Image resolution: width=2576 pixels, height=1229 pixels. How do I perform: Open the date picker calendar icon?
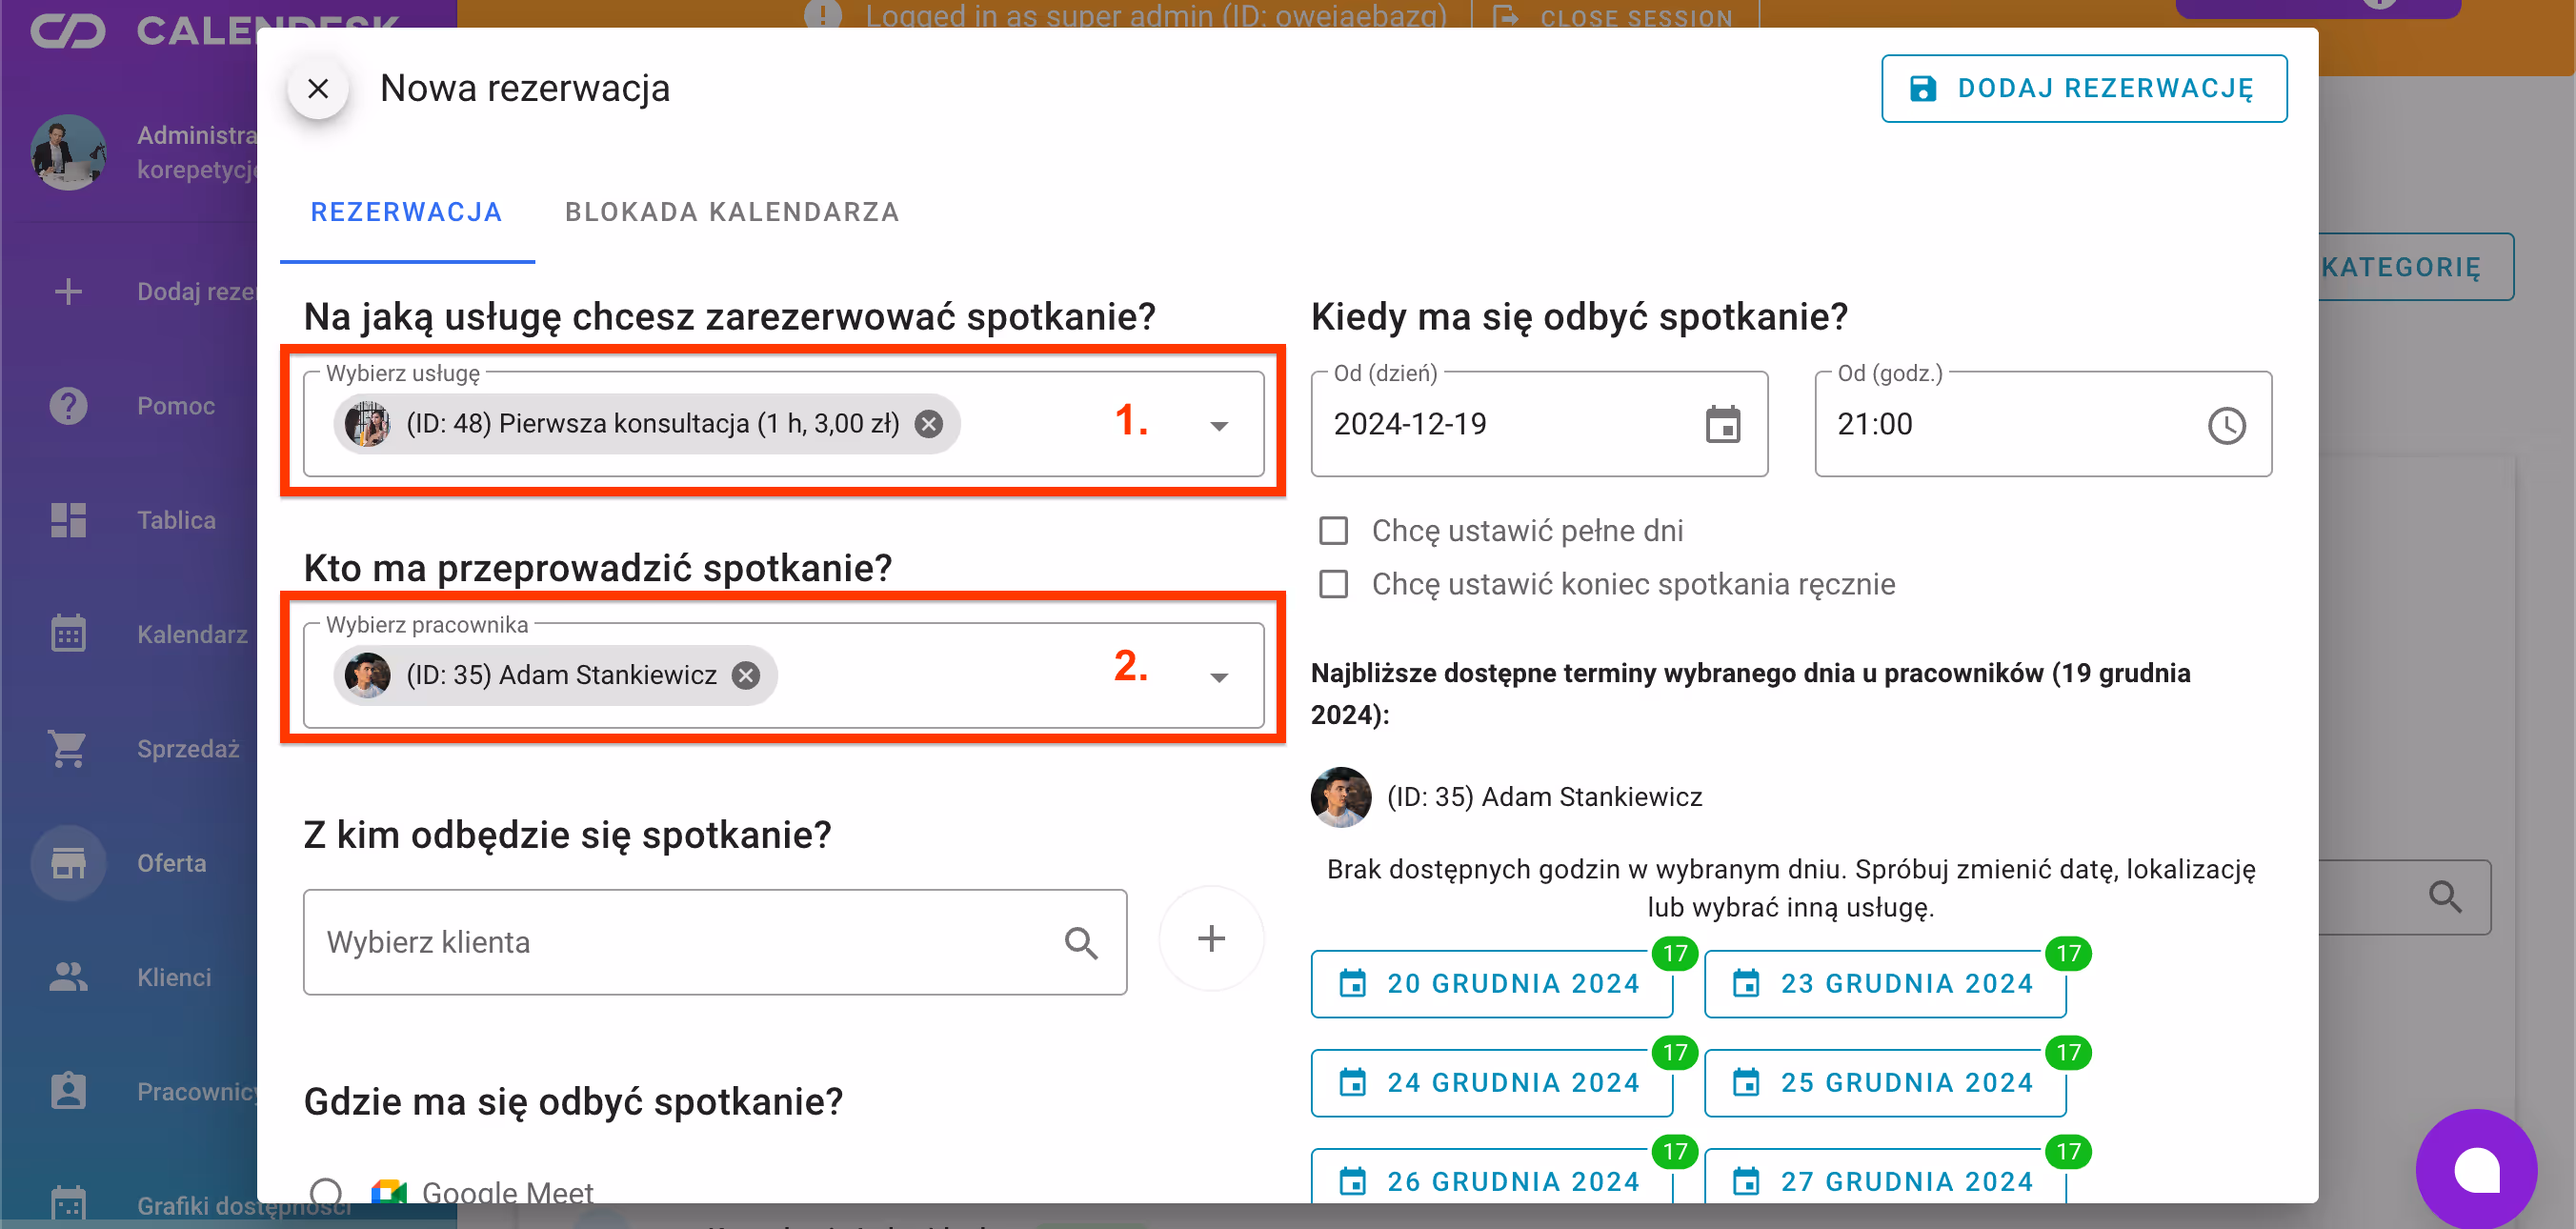1724,424
